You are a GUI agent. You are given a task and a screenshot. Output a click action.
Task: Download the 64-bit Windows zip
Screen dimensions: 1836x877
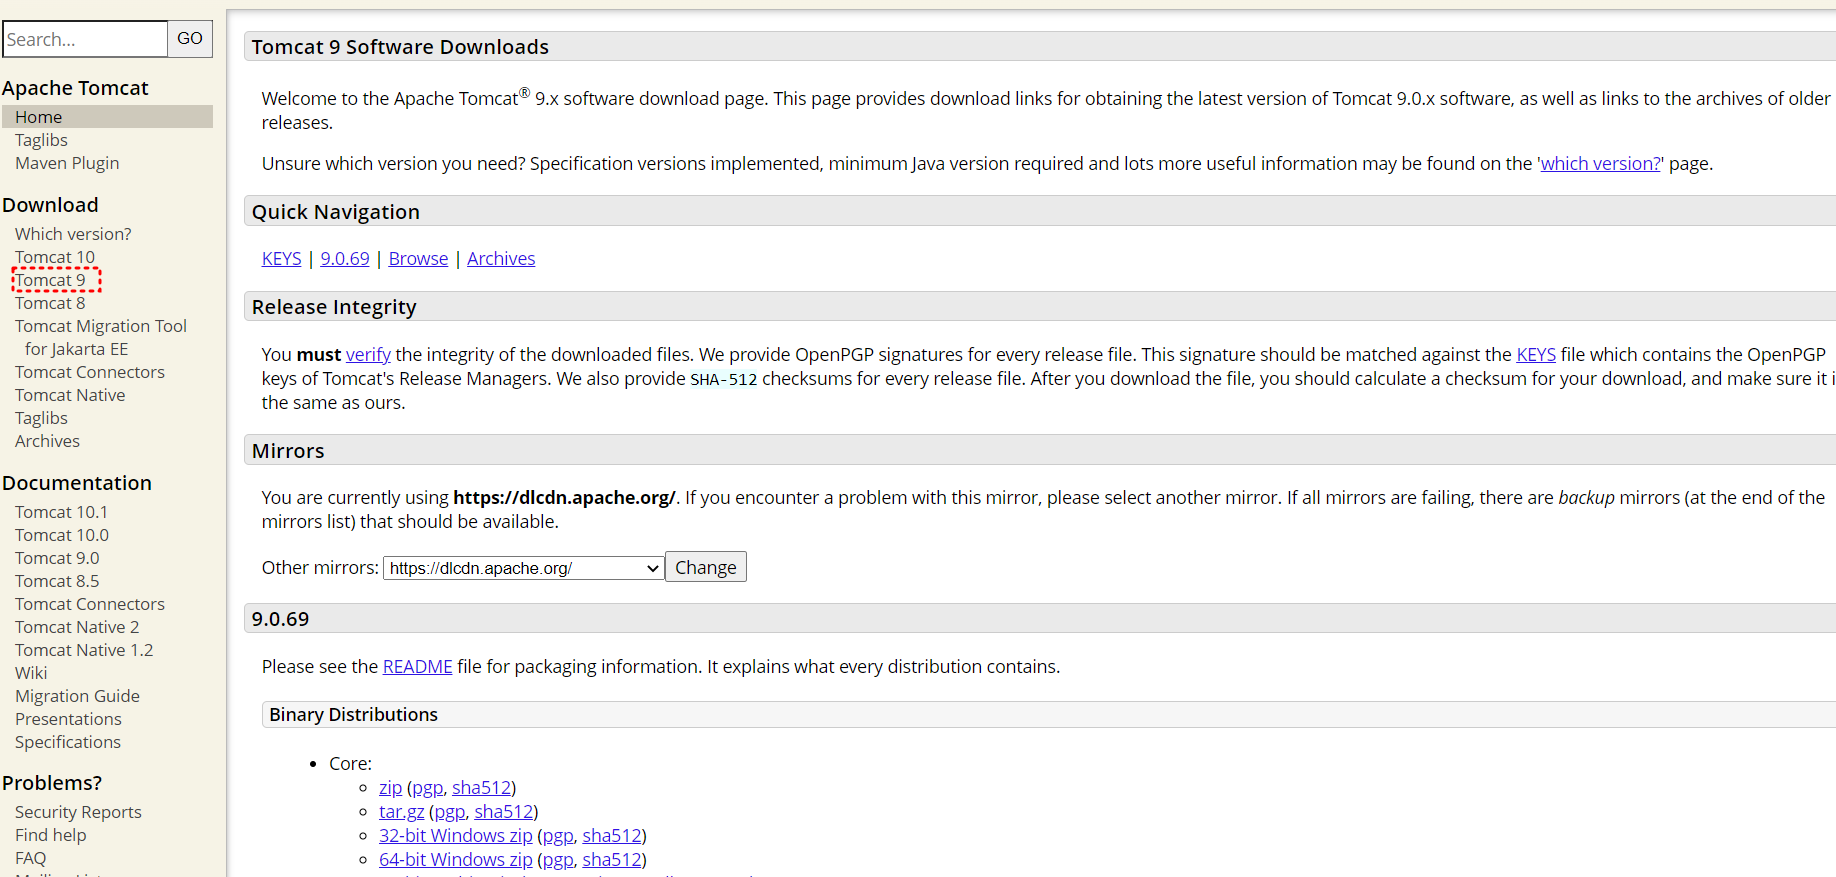(x=456, y=859)
